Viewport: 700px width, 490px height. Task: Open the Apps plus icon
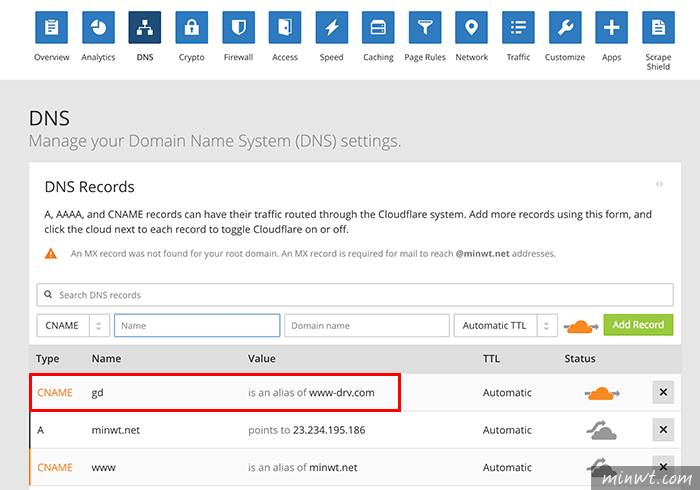click(612, 28)
